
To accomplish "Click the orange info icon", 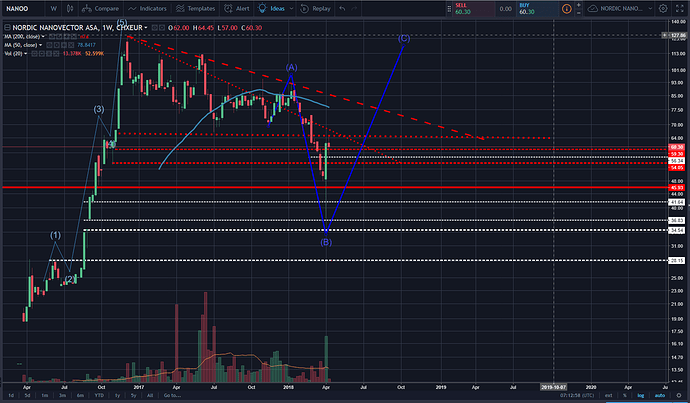I will point(566,8).
